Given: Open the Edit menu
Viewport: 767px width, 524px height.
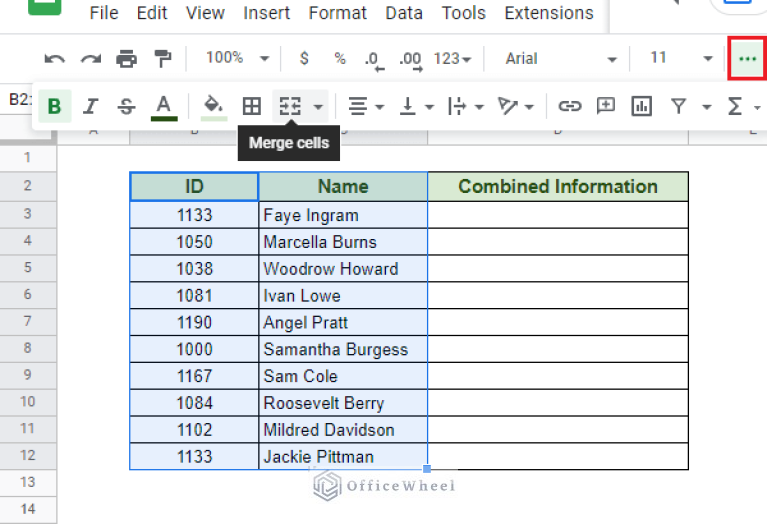Looking at the screenshot, I should pyautogui.click(x=152, y=13).
